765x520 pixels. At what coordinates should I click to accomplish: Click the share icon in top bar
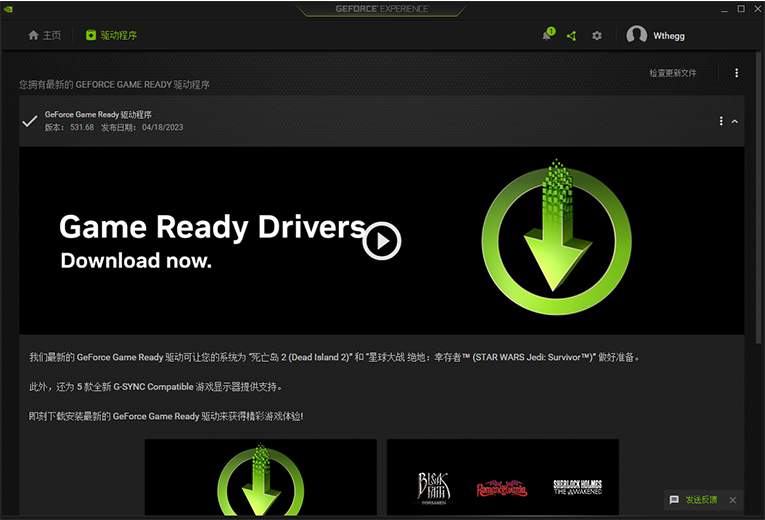point(571,36)
